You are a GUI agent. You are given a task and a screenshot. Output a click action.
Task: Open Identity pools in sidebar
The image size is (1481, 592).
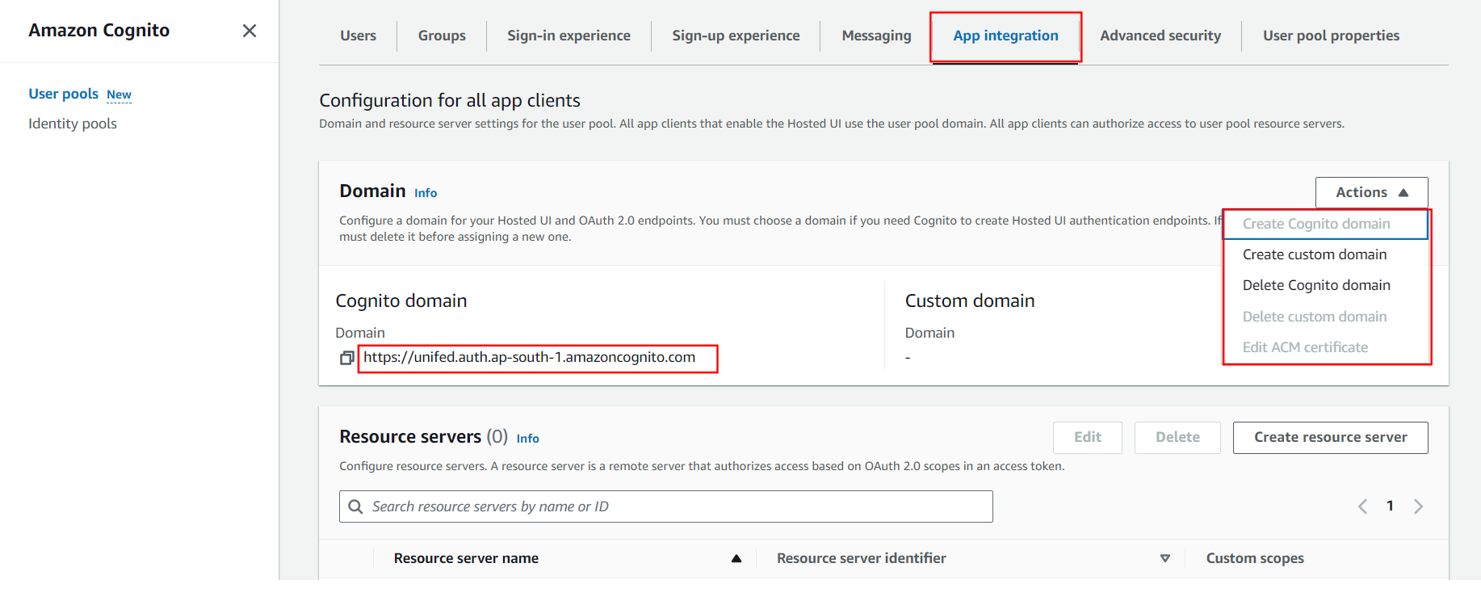[x=73, y=124]
